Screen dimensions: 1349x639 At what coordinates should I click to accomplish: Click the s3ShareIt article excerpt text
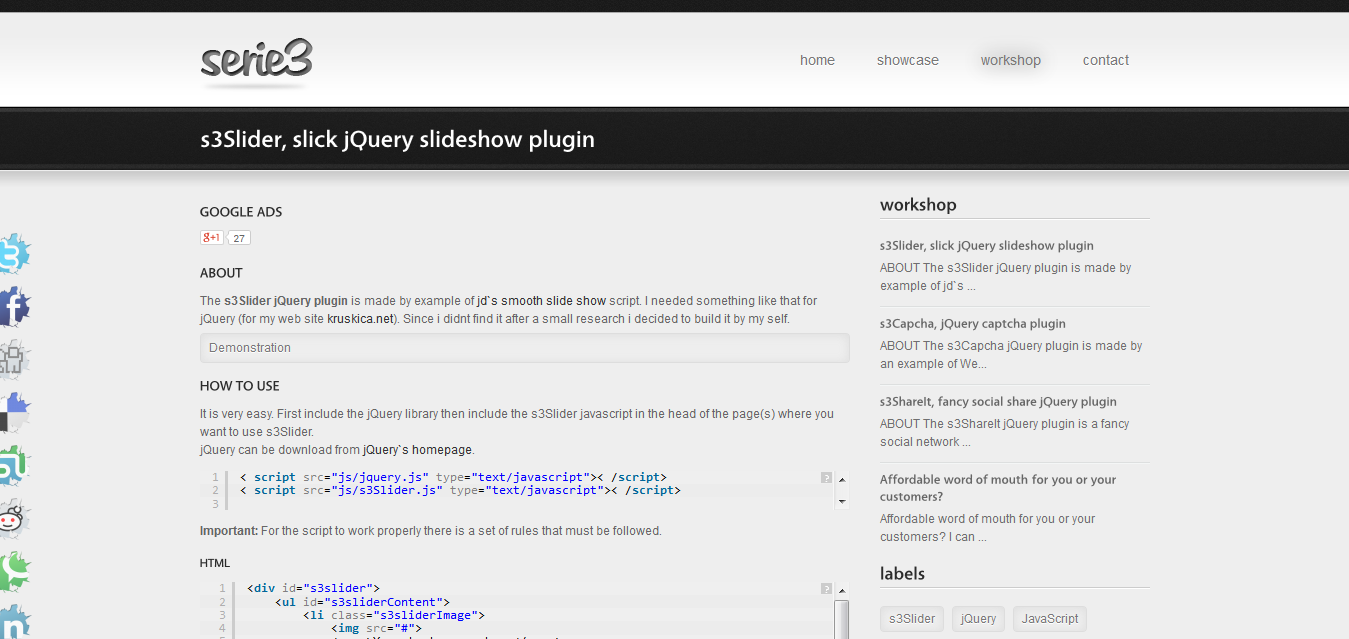click(x=1005, y=433)
